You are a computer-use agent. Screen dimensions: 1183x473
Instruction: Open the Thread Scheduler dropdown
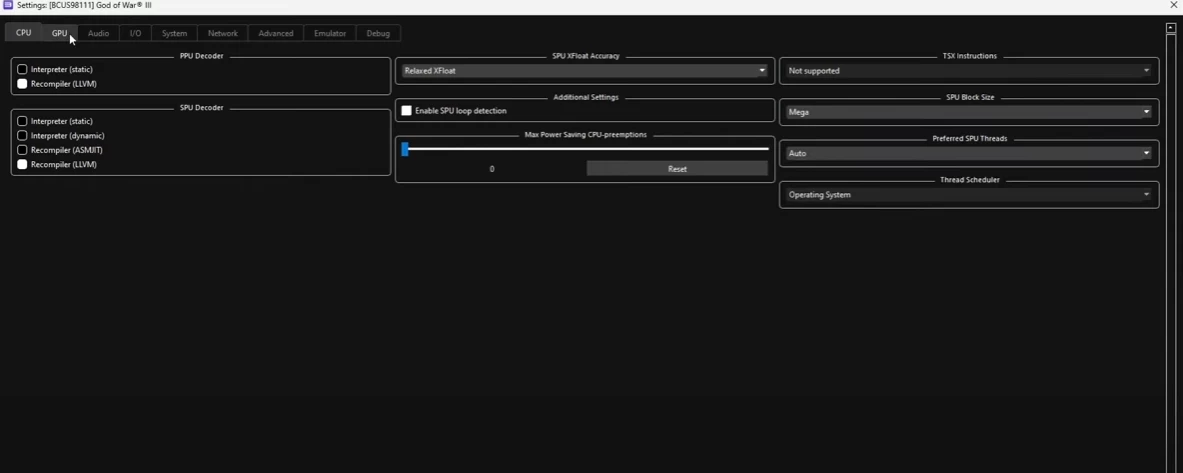(968, 195)
